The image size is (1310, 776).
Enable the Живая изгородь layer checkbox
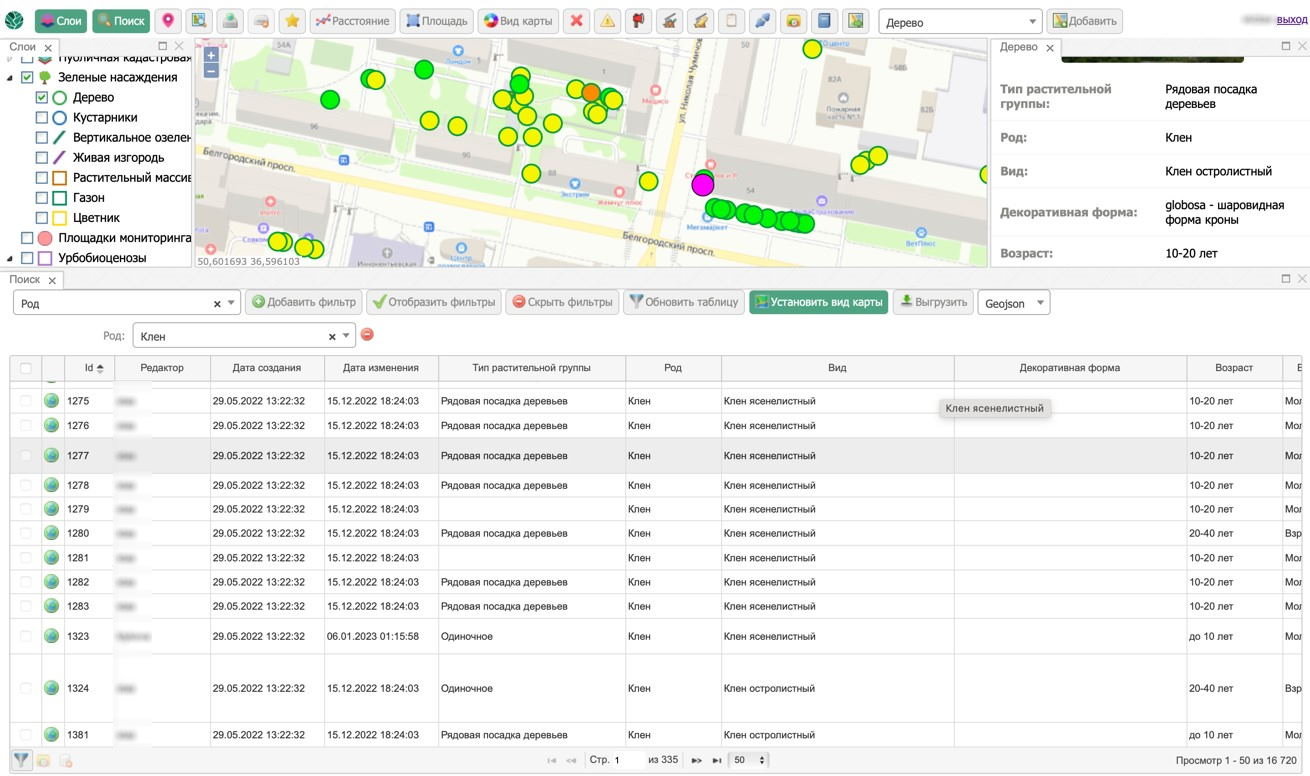coord(42,158)
